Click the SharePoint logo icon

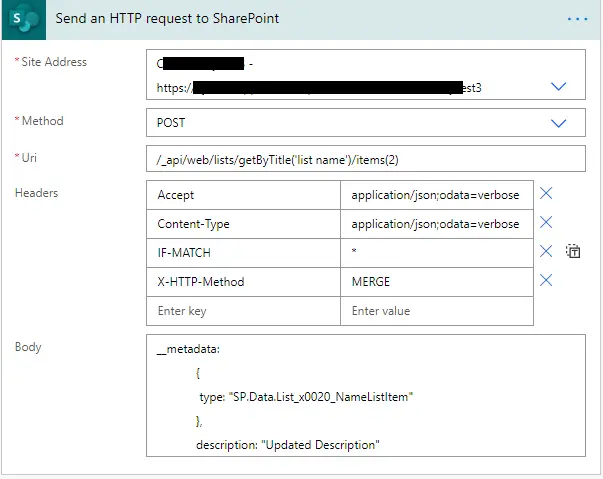24,19
